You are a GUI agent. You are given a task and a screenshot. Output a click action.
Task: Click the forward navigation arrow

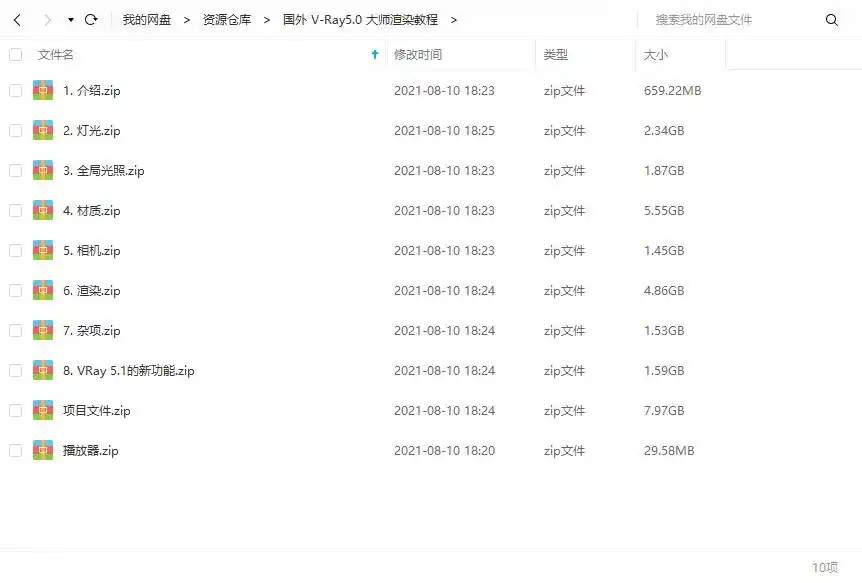[x=46, y=20]
